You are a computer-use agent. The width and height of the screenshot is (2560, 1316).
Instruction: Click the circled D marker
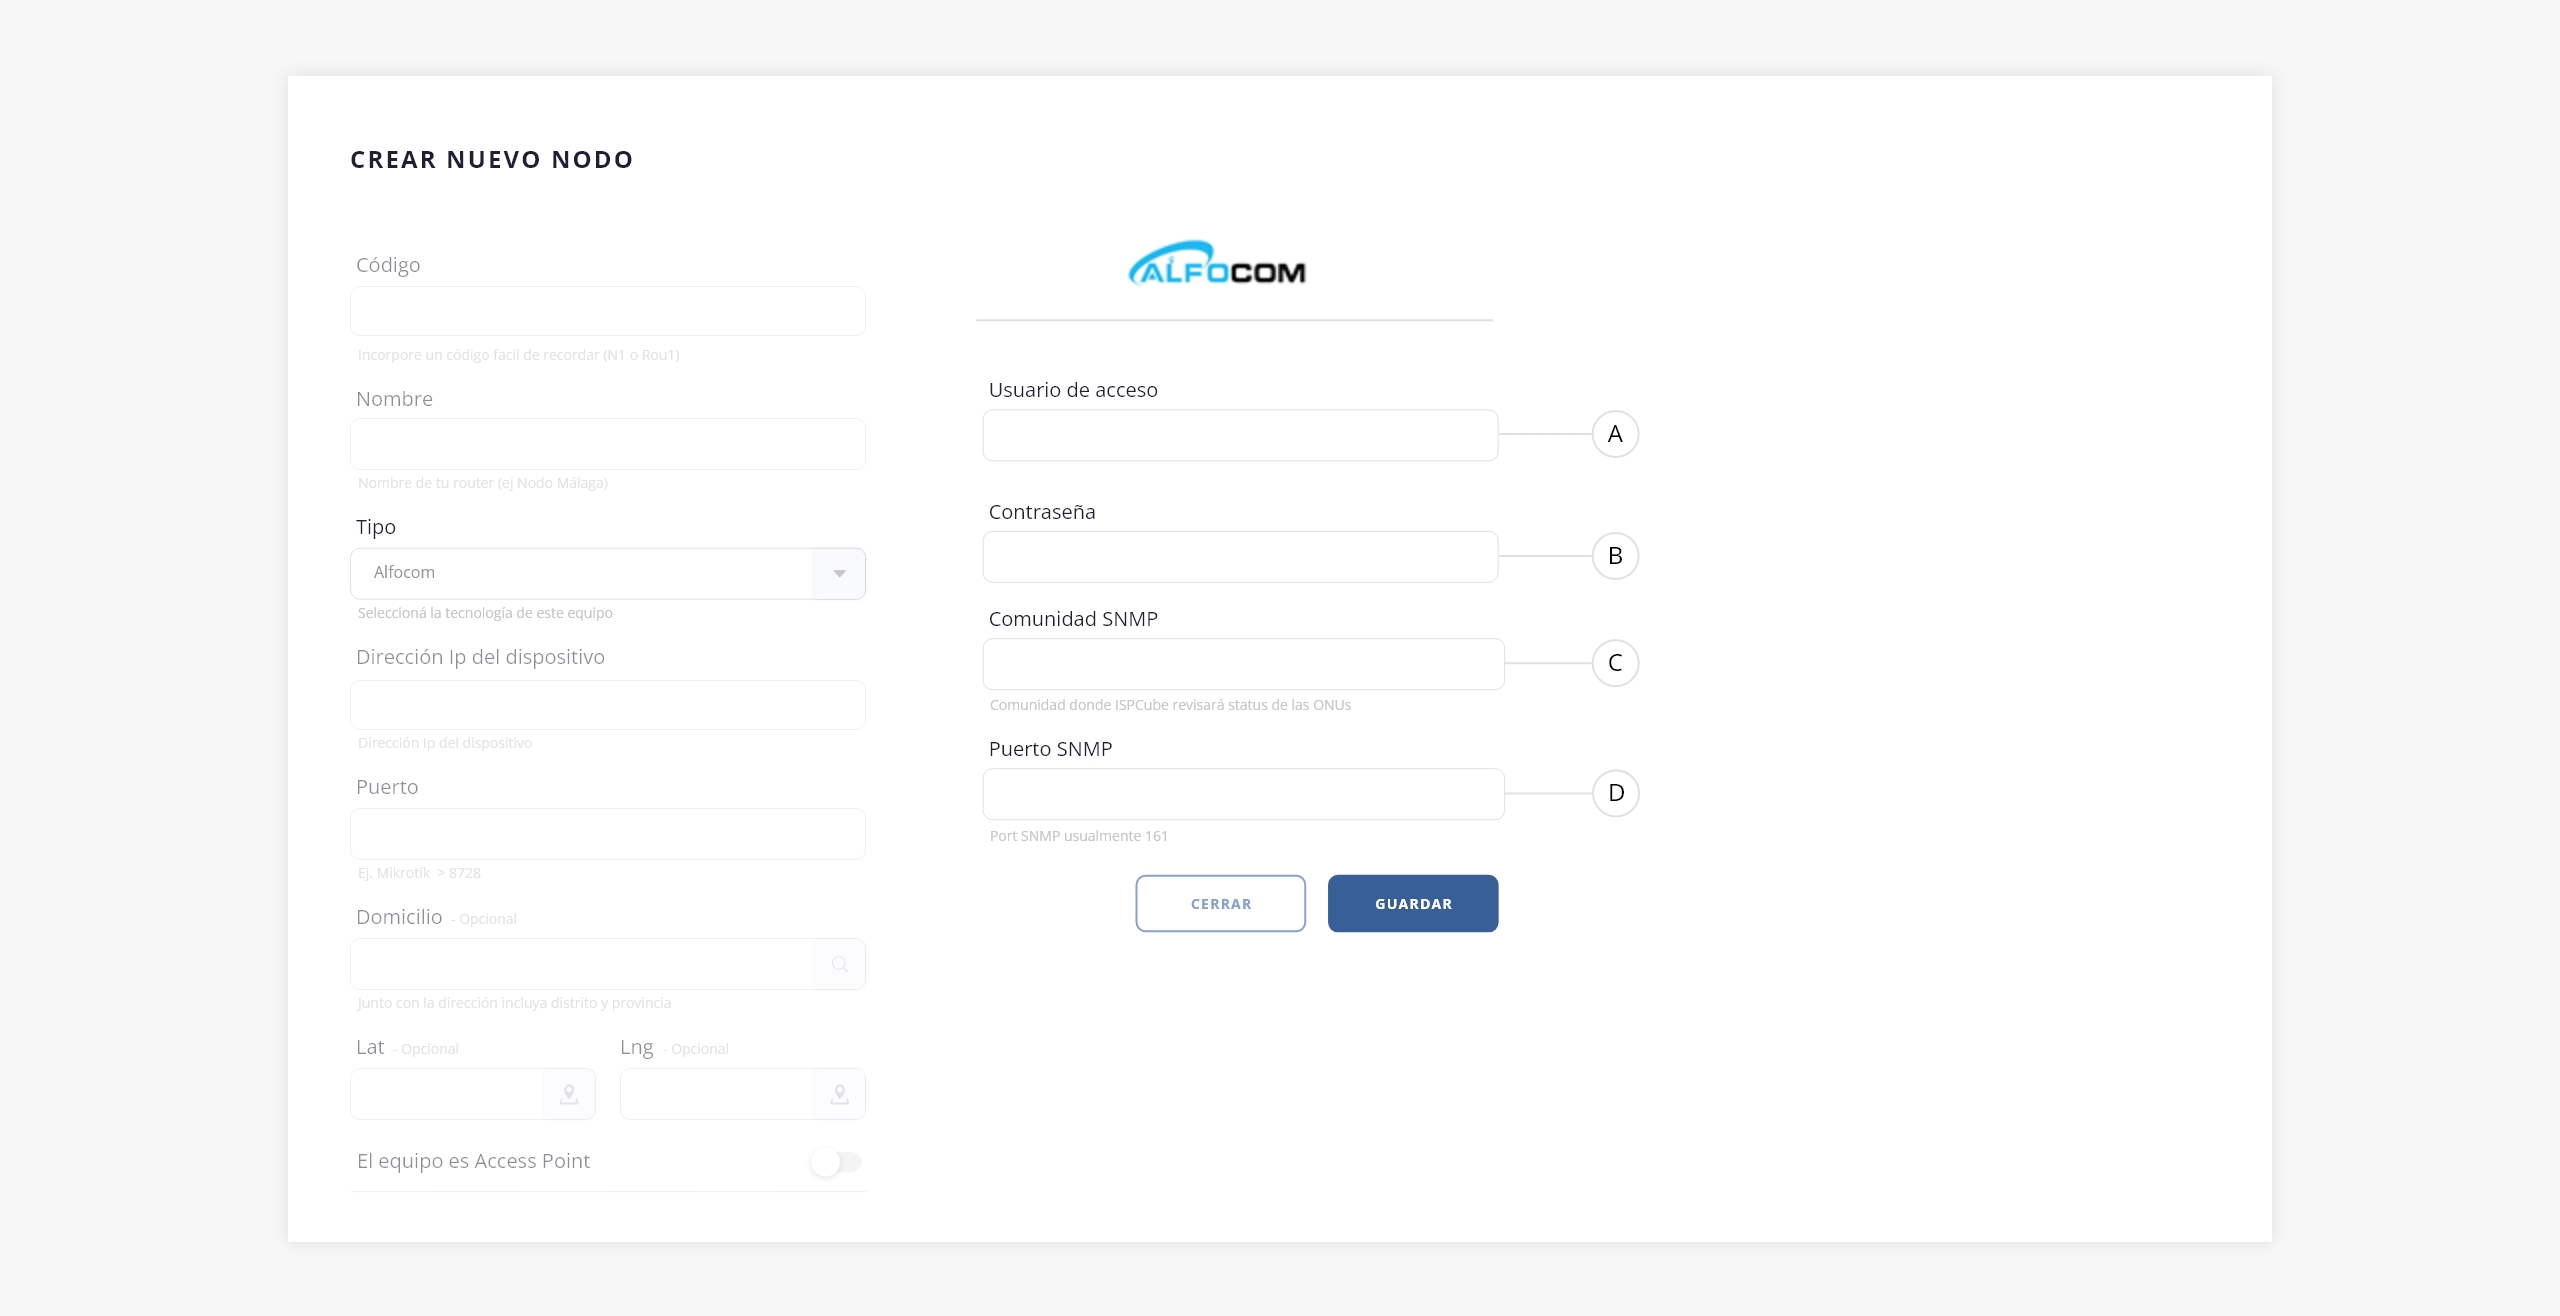pos(1614,793)
